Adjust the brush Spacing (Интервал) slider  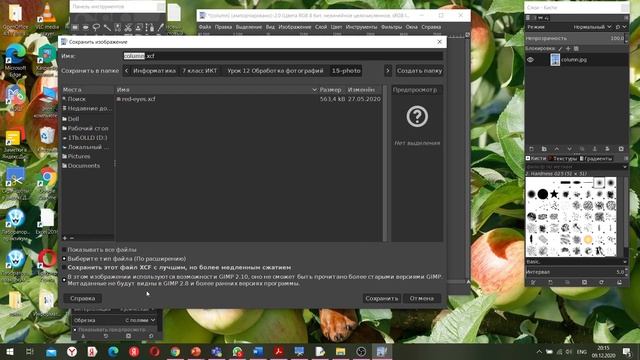coord(575,272)
